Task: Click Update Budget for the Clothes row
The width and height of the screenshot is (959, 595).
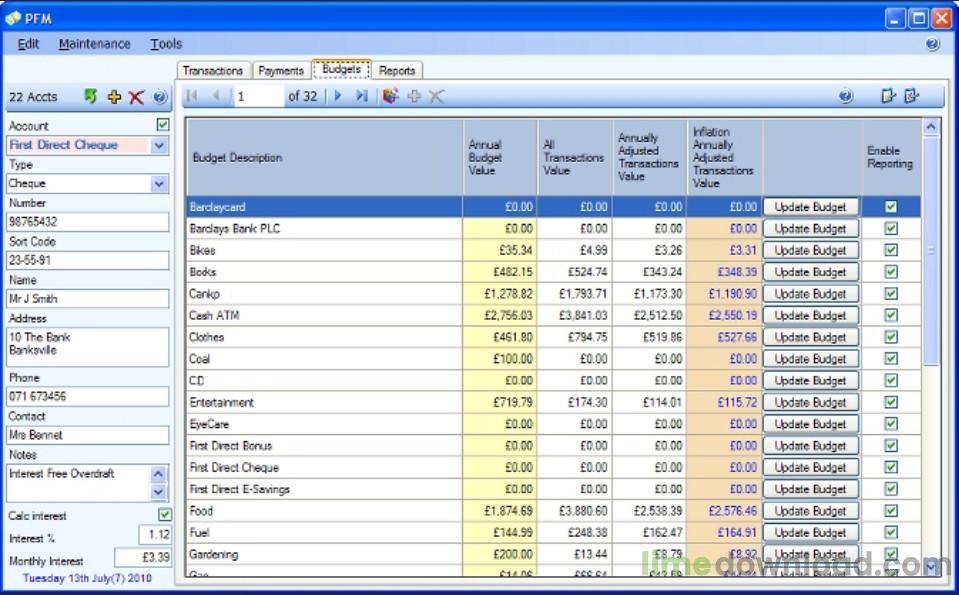Action: [810, 337]
